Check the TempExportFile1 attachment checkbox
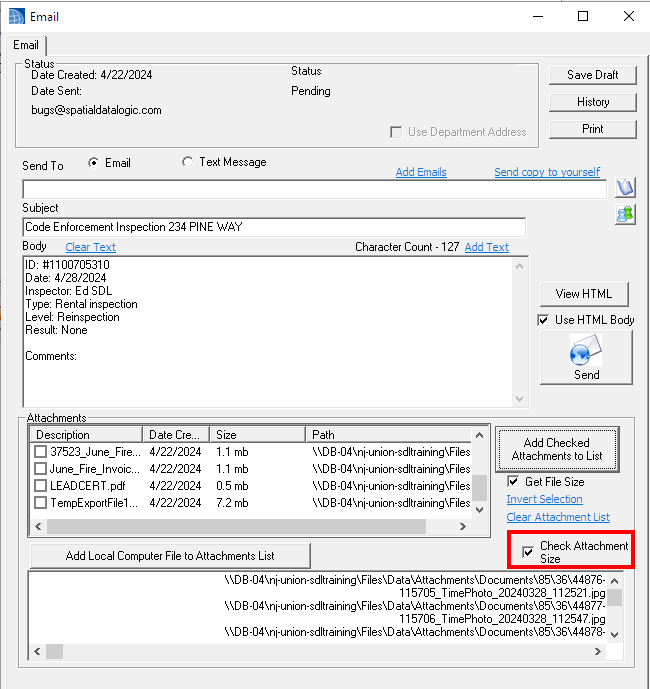650x689 pixels. coord(40,503)
